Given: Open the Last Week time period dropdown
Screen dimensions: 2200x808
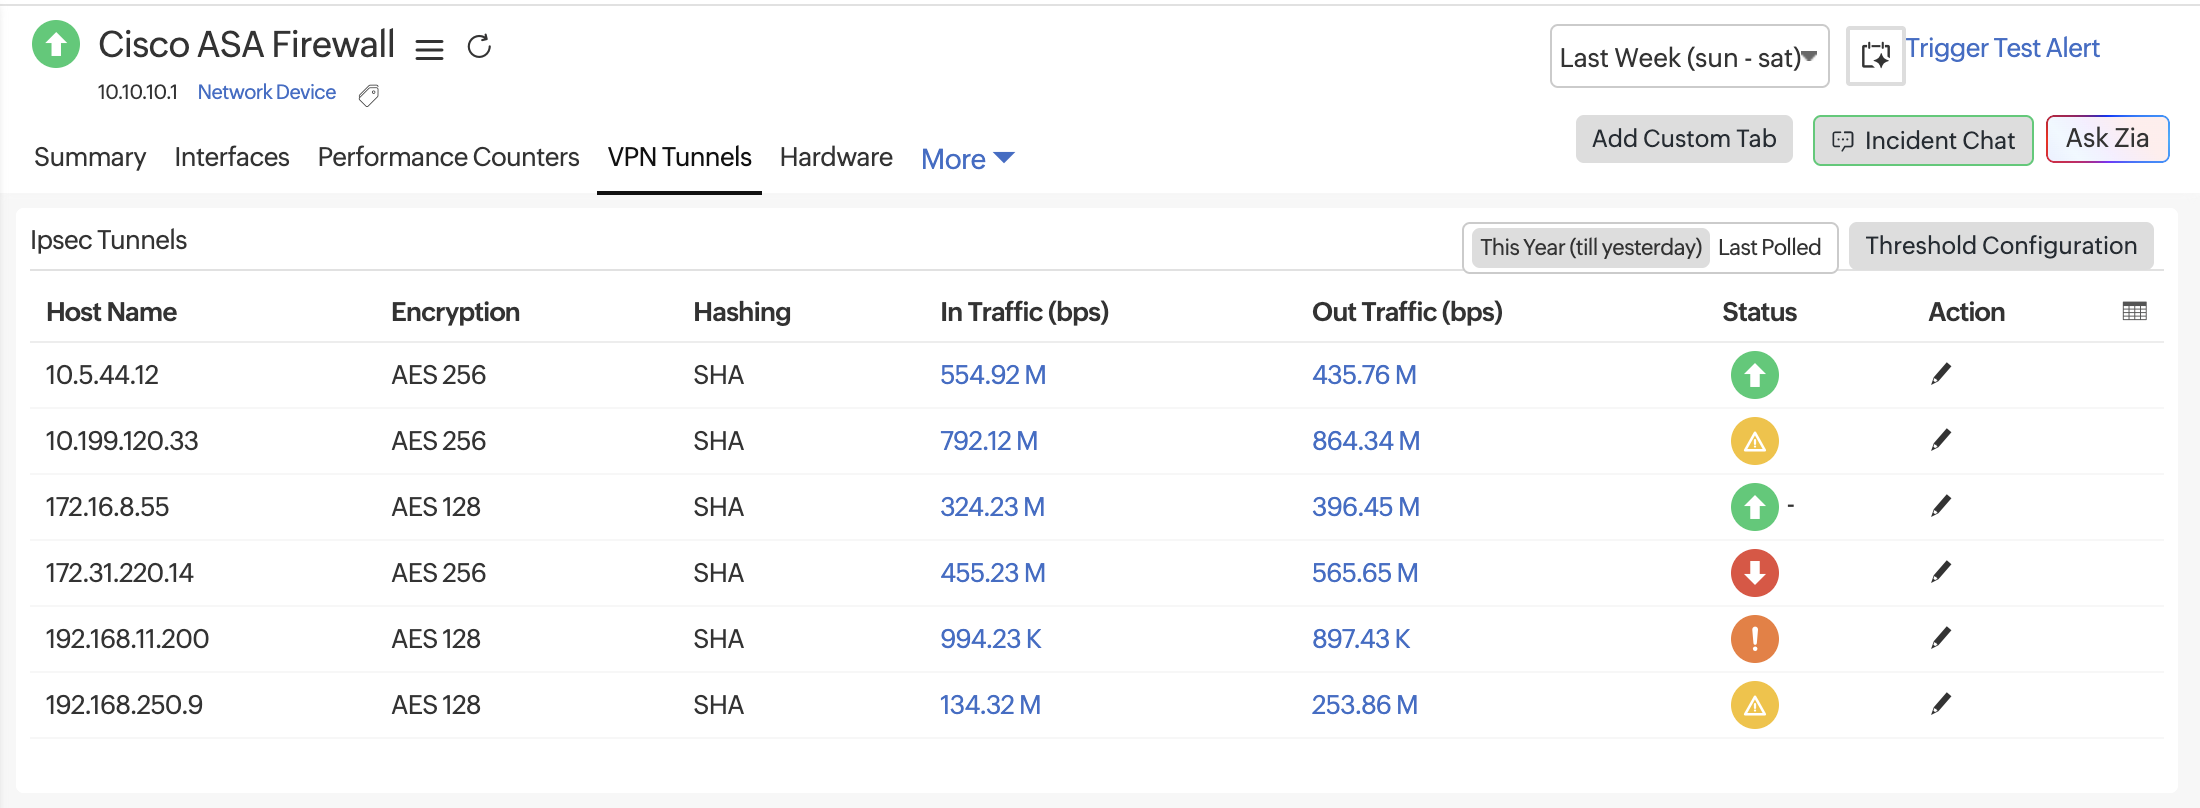Looking at the screenshot, I should coord(1689,57).
